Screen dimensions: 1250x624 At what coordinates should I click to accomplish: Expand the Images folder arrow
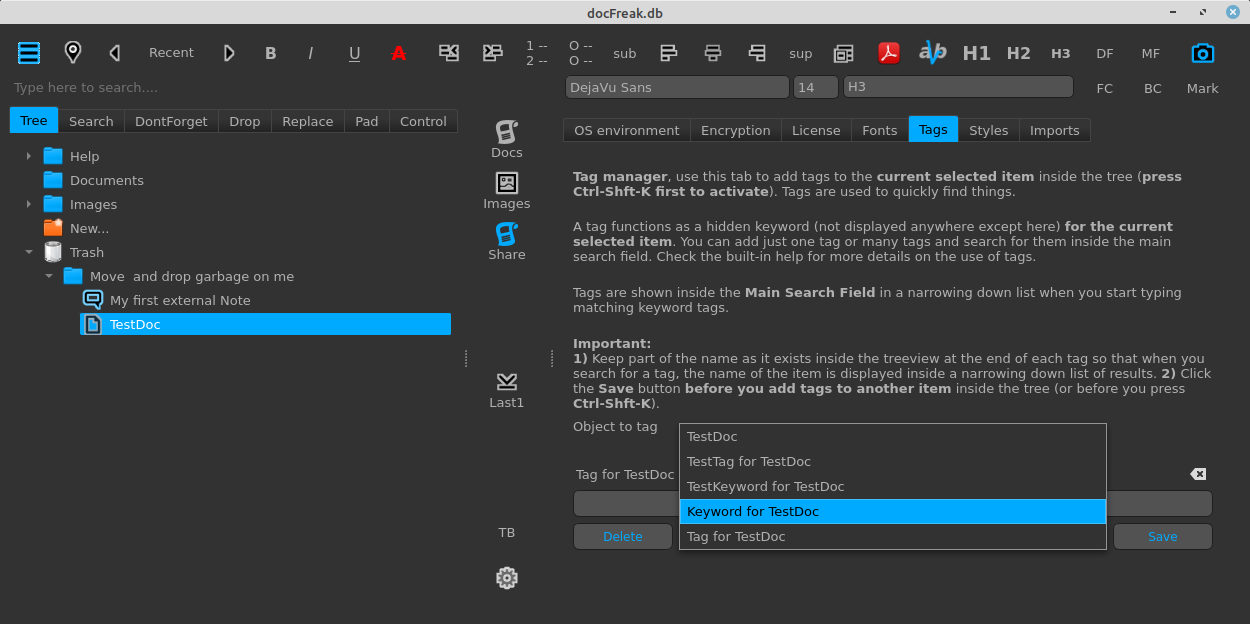29,204
